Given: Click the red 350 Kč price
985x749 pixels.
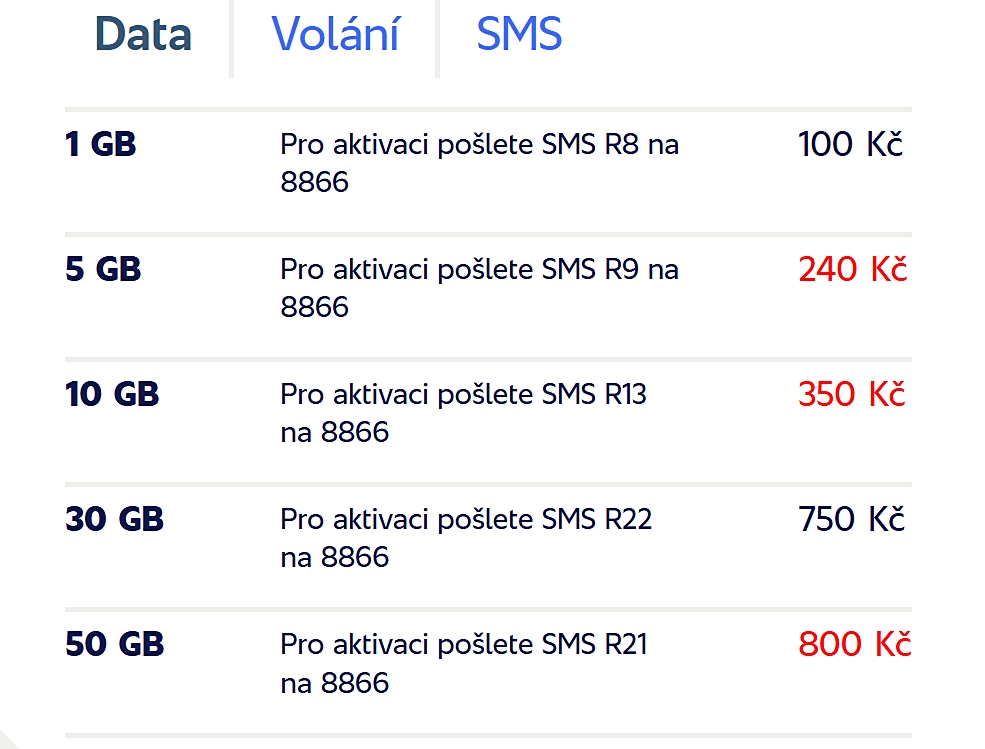Looking at the screenshot, I should pyautogui.click(x=851, y=395).
